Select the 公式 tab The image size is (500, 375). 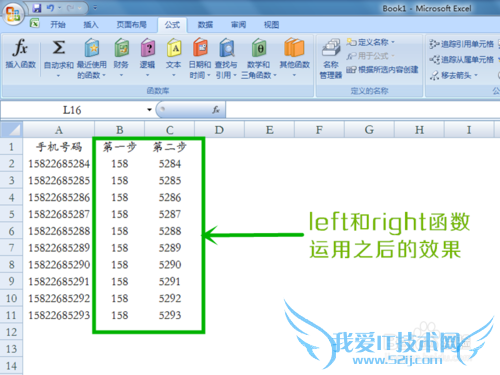point(172,25)
